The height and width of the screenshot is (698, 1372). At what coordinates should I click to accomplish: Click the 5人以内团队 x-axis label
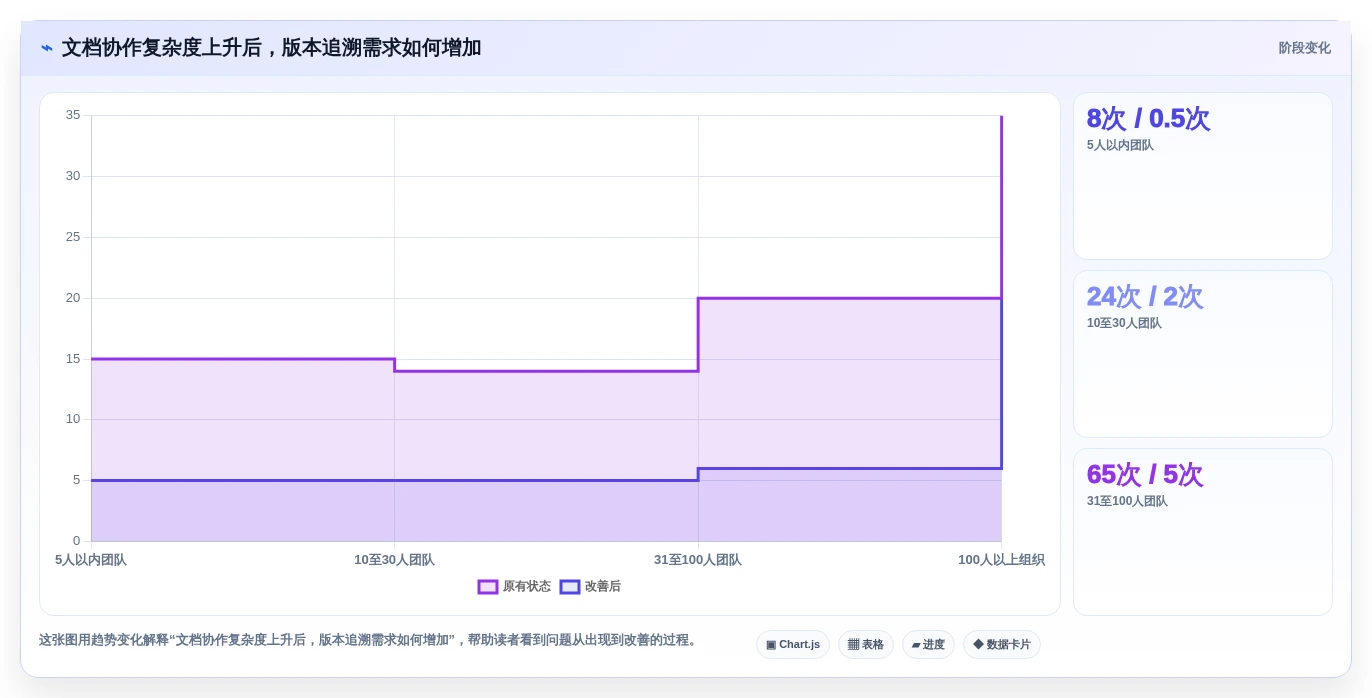point(91,560)
